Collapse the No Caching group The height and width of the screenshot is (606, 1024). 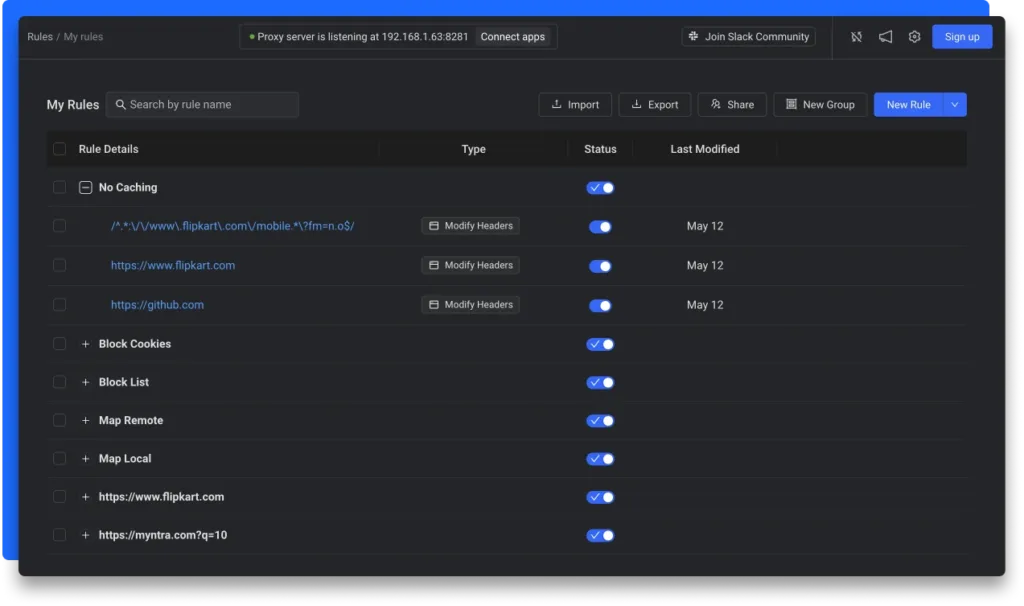pos(86,187)
